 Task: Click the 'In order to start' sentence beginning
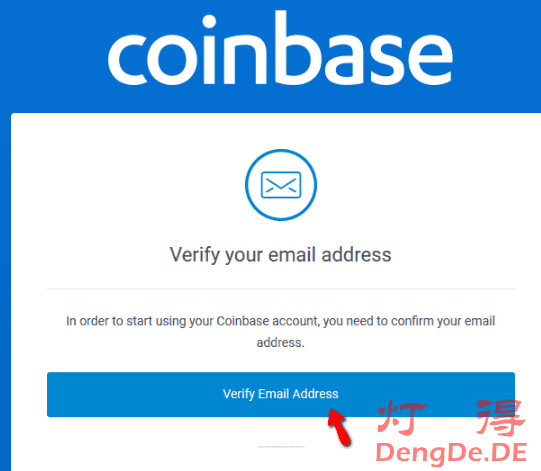(x=109, y=321)
